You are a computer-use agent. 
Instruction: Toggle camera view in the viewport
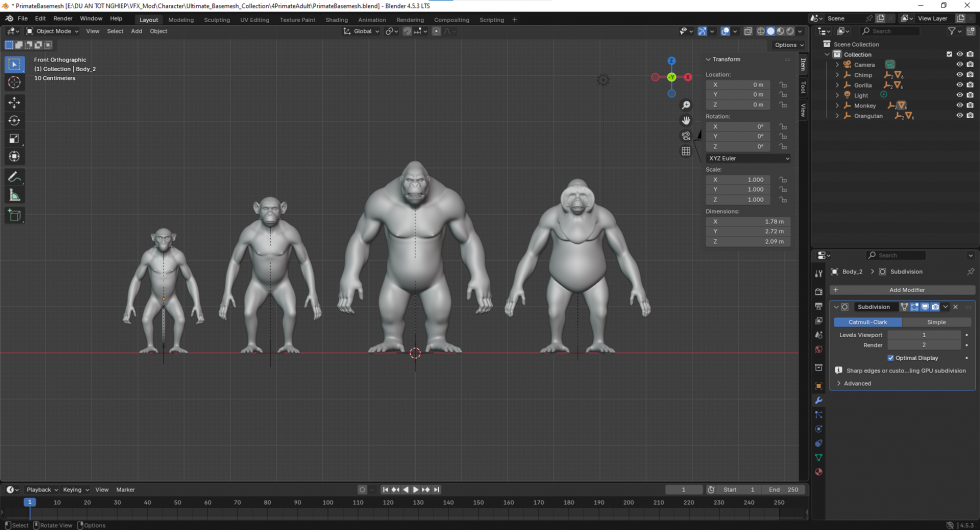click(x=686, y=136)
